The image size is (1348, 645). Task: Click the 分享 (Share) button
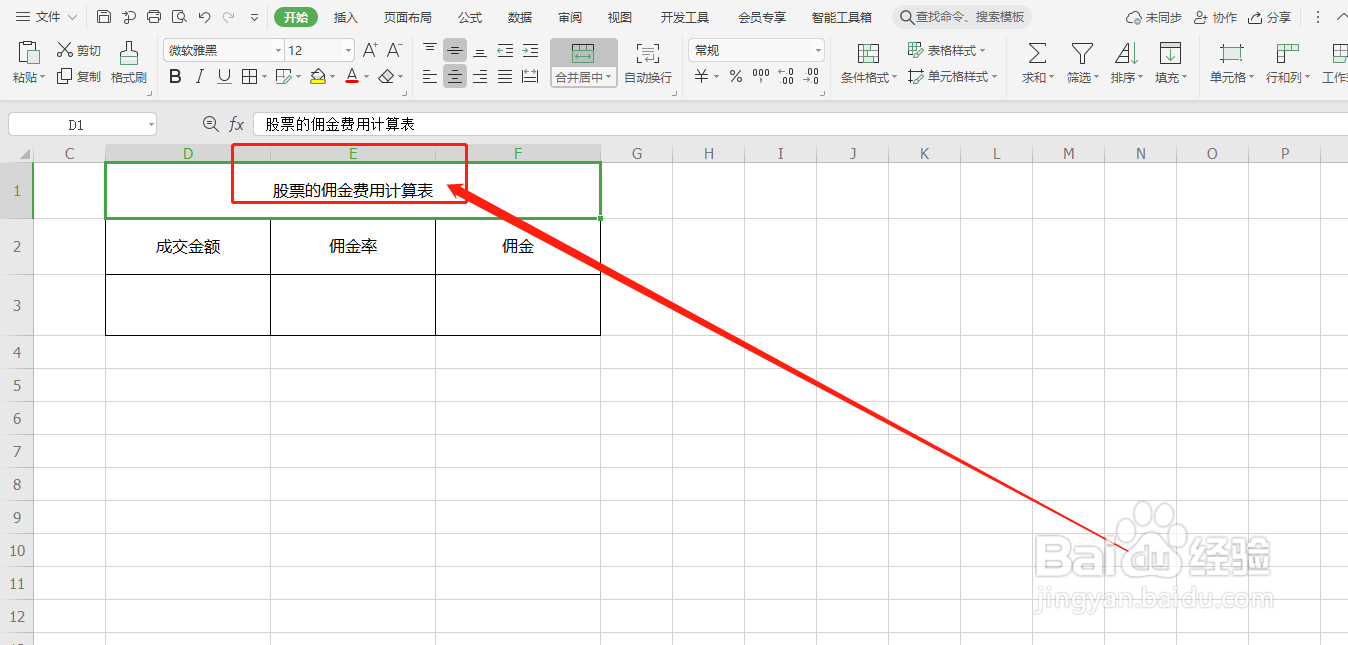pyautogui.click(x=1269, y=17)
